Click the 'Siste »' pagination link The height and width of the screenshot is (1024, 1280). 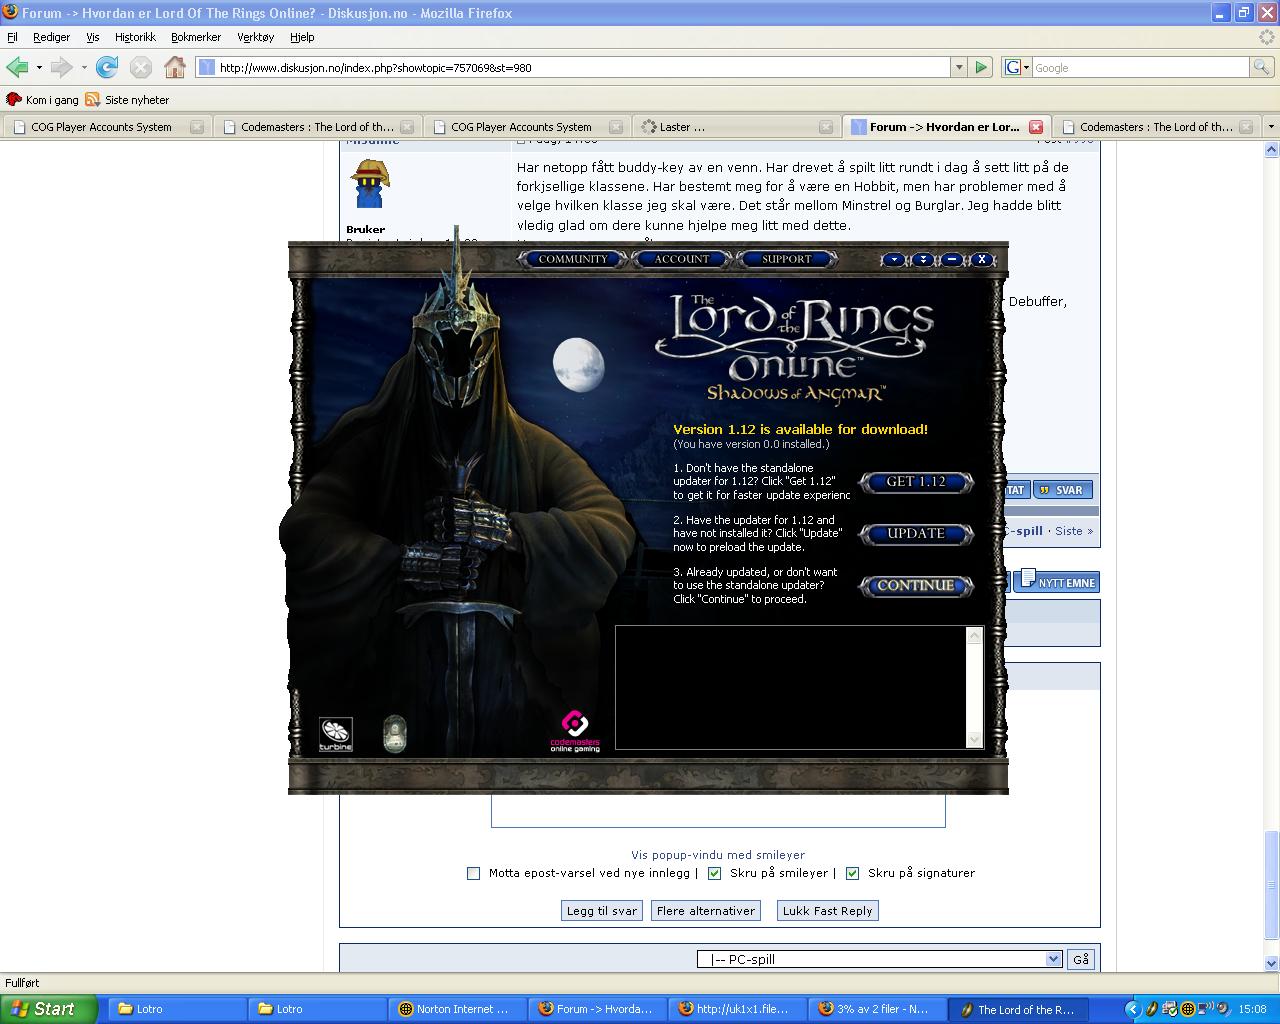click(1074, 531)
